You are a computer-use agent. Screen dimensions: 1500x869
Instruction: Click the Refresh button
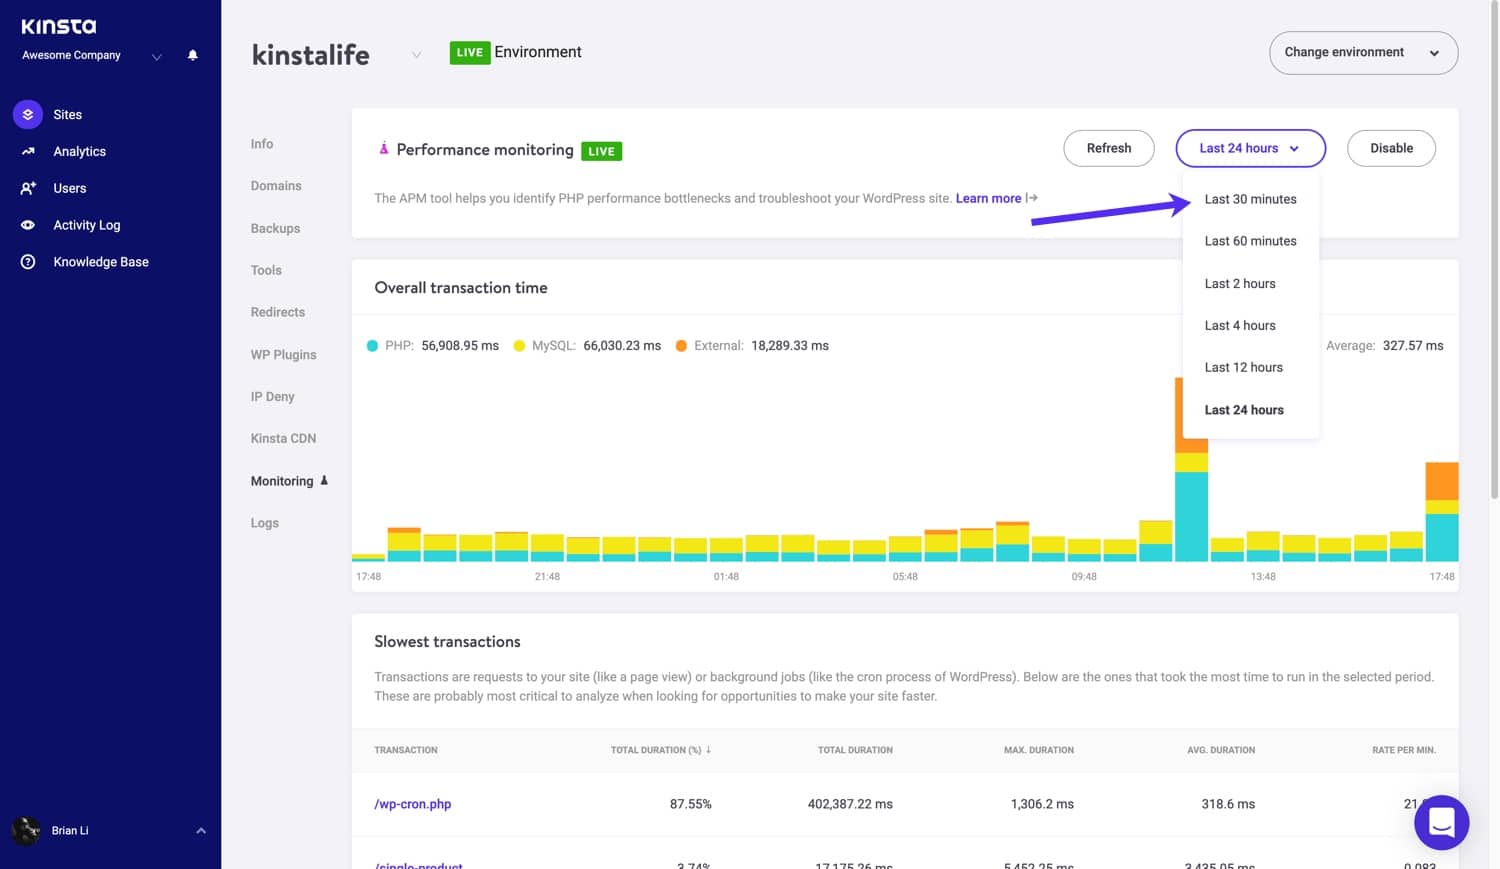1109,148
